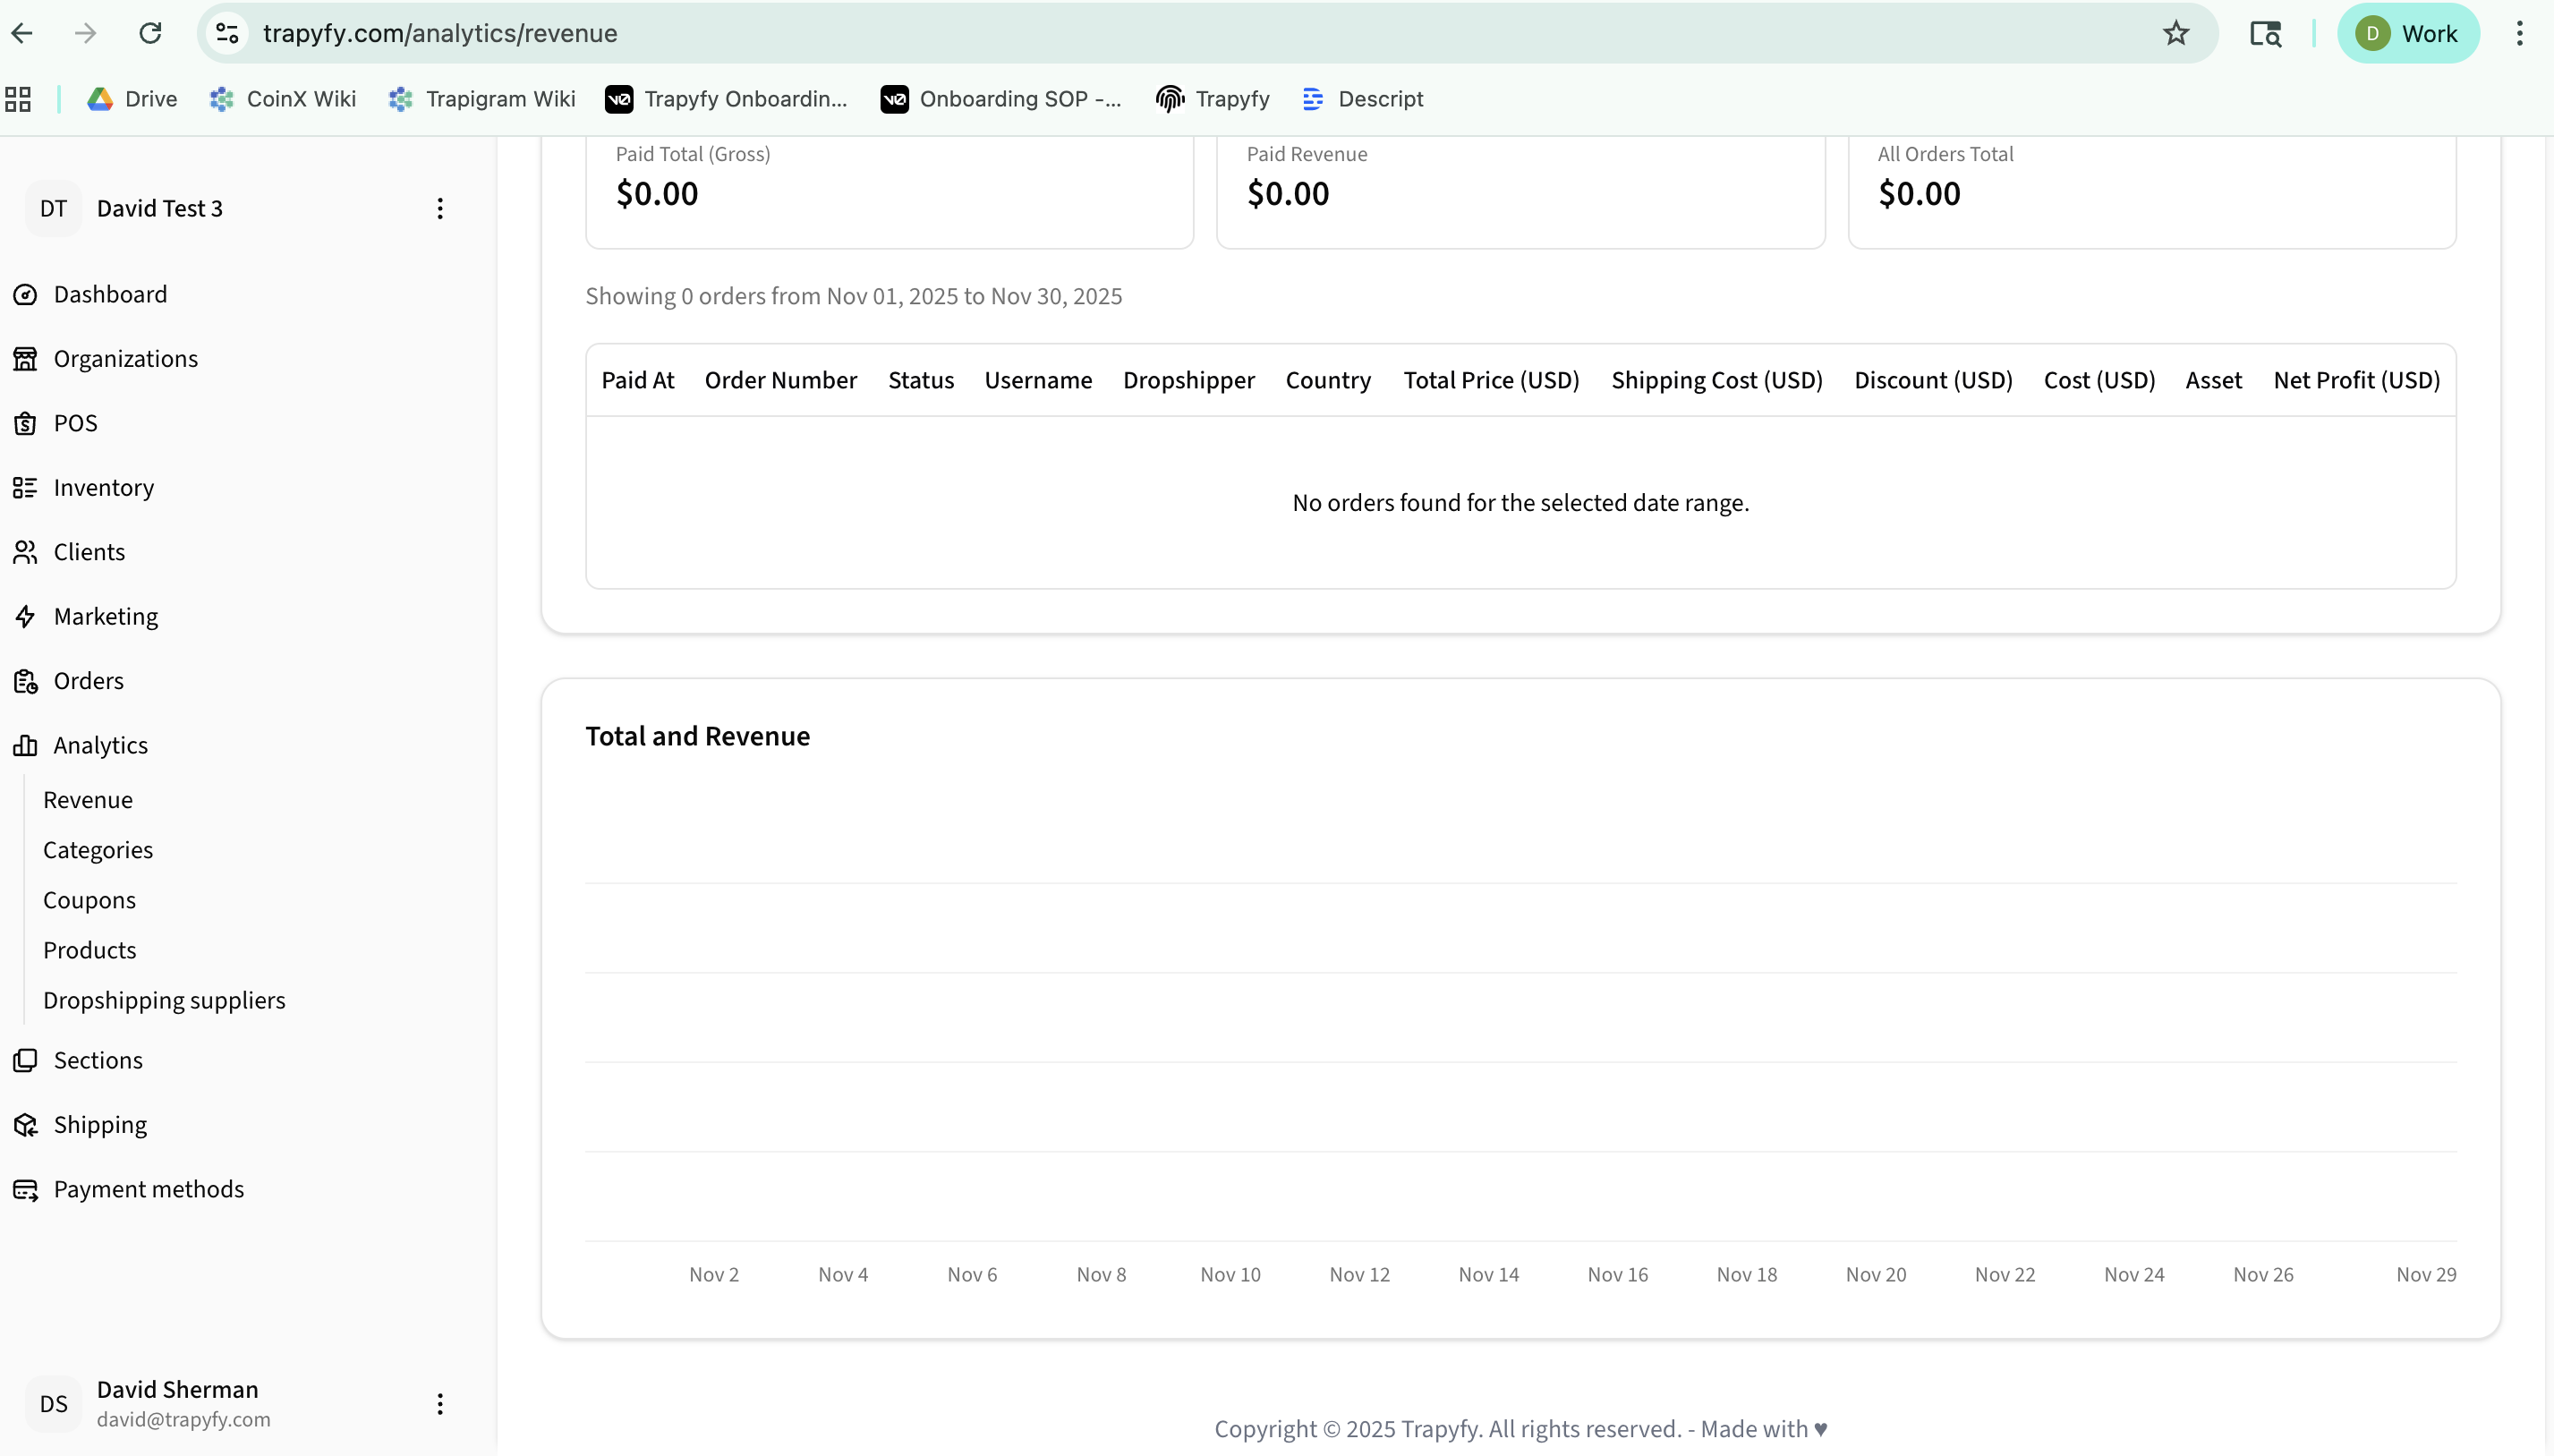This screenshot has height=1456, width=2554.
Task: Click the Username column header
Action: click(x=1038, y=380)
